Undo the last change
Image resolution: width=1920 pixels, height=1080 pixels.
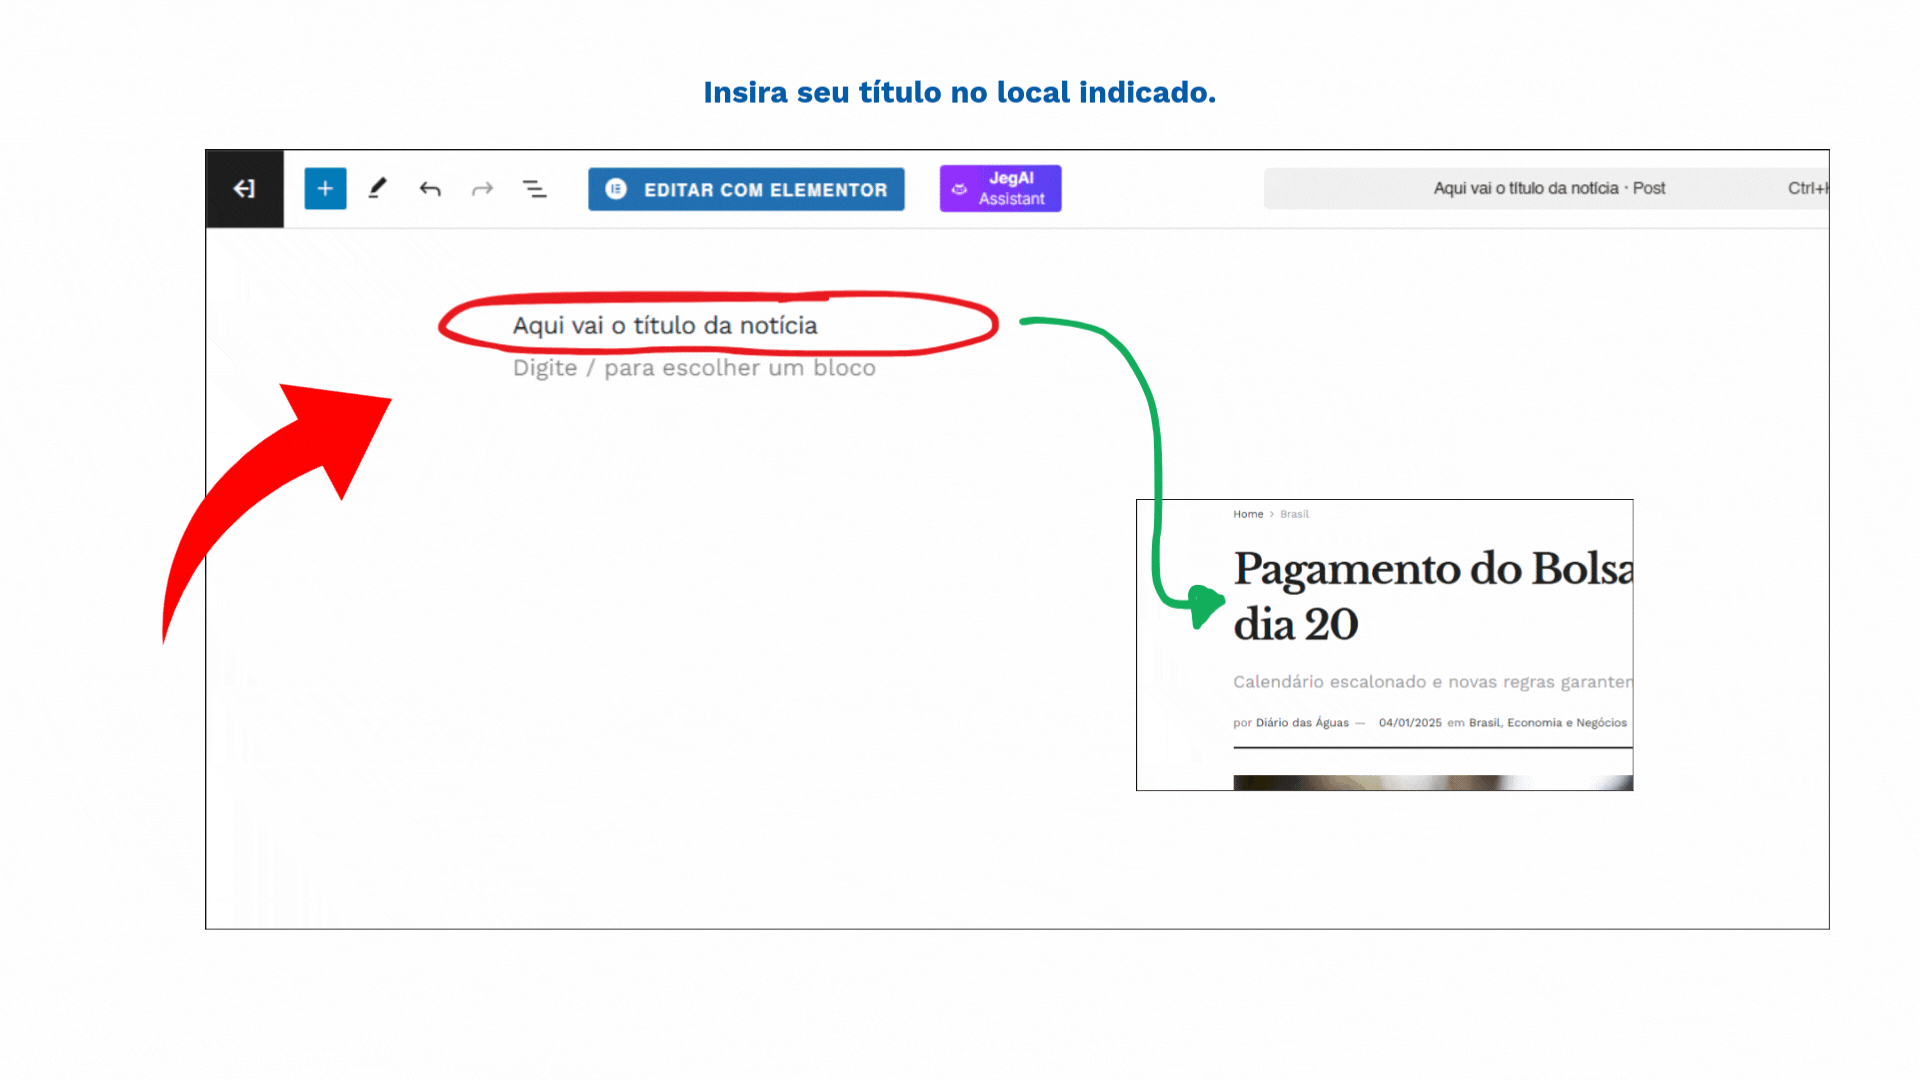click(430, 189)
